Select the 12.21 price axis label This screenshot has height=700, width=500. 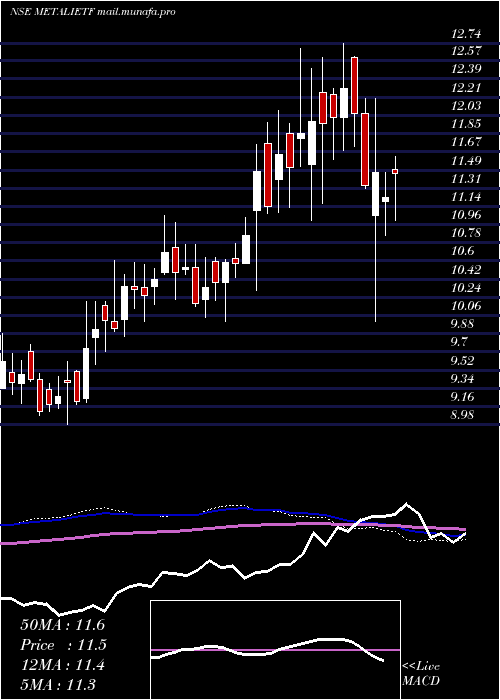click(466, 88)
